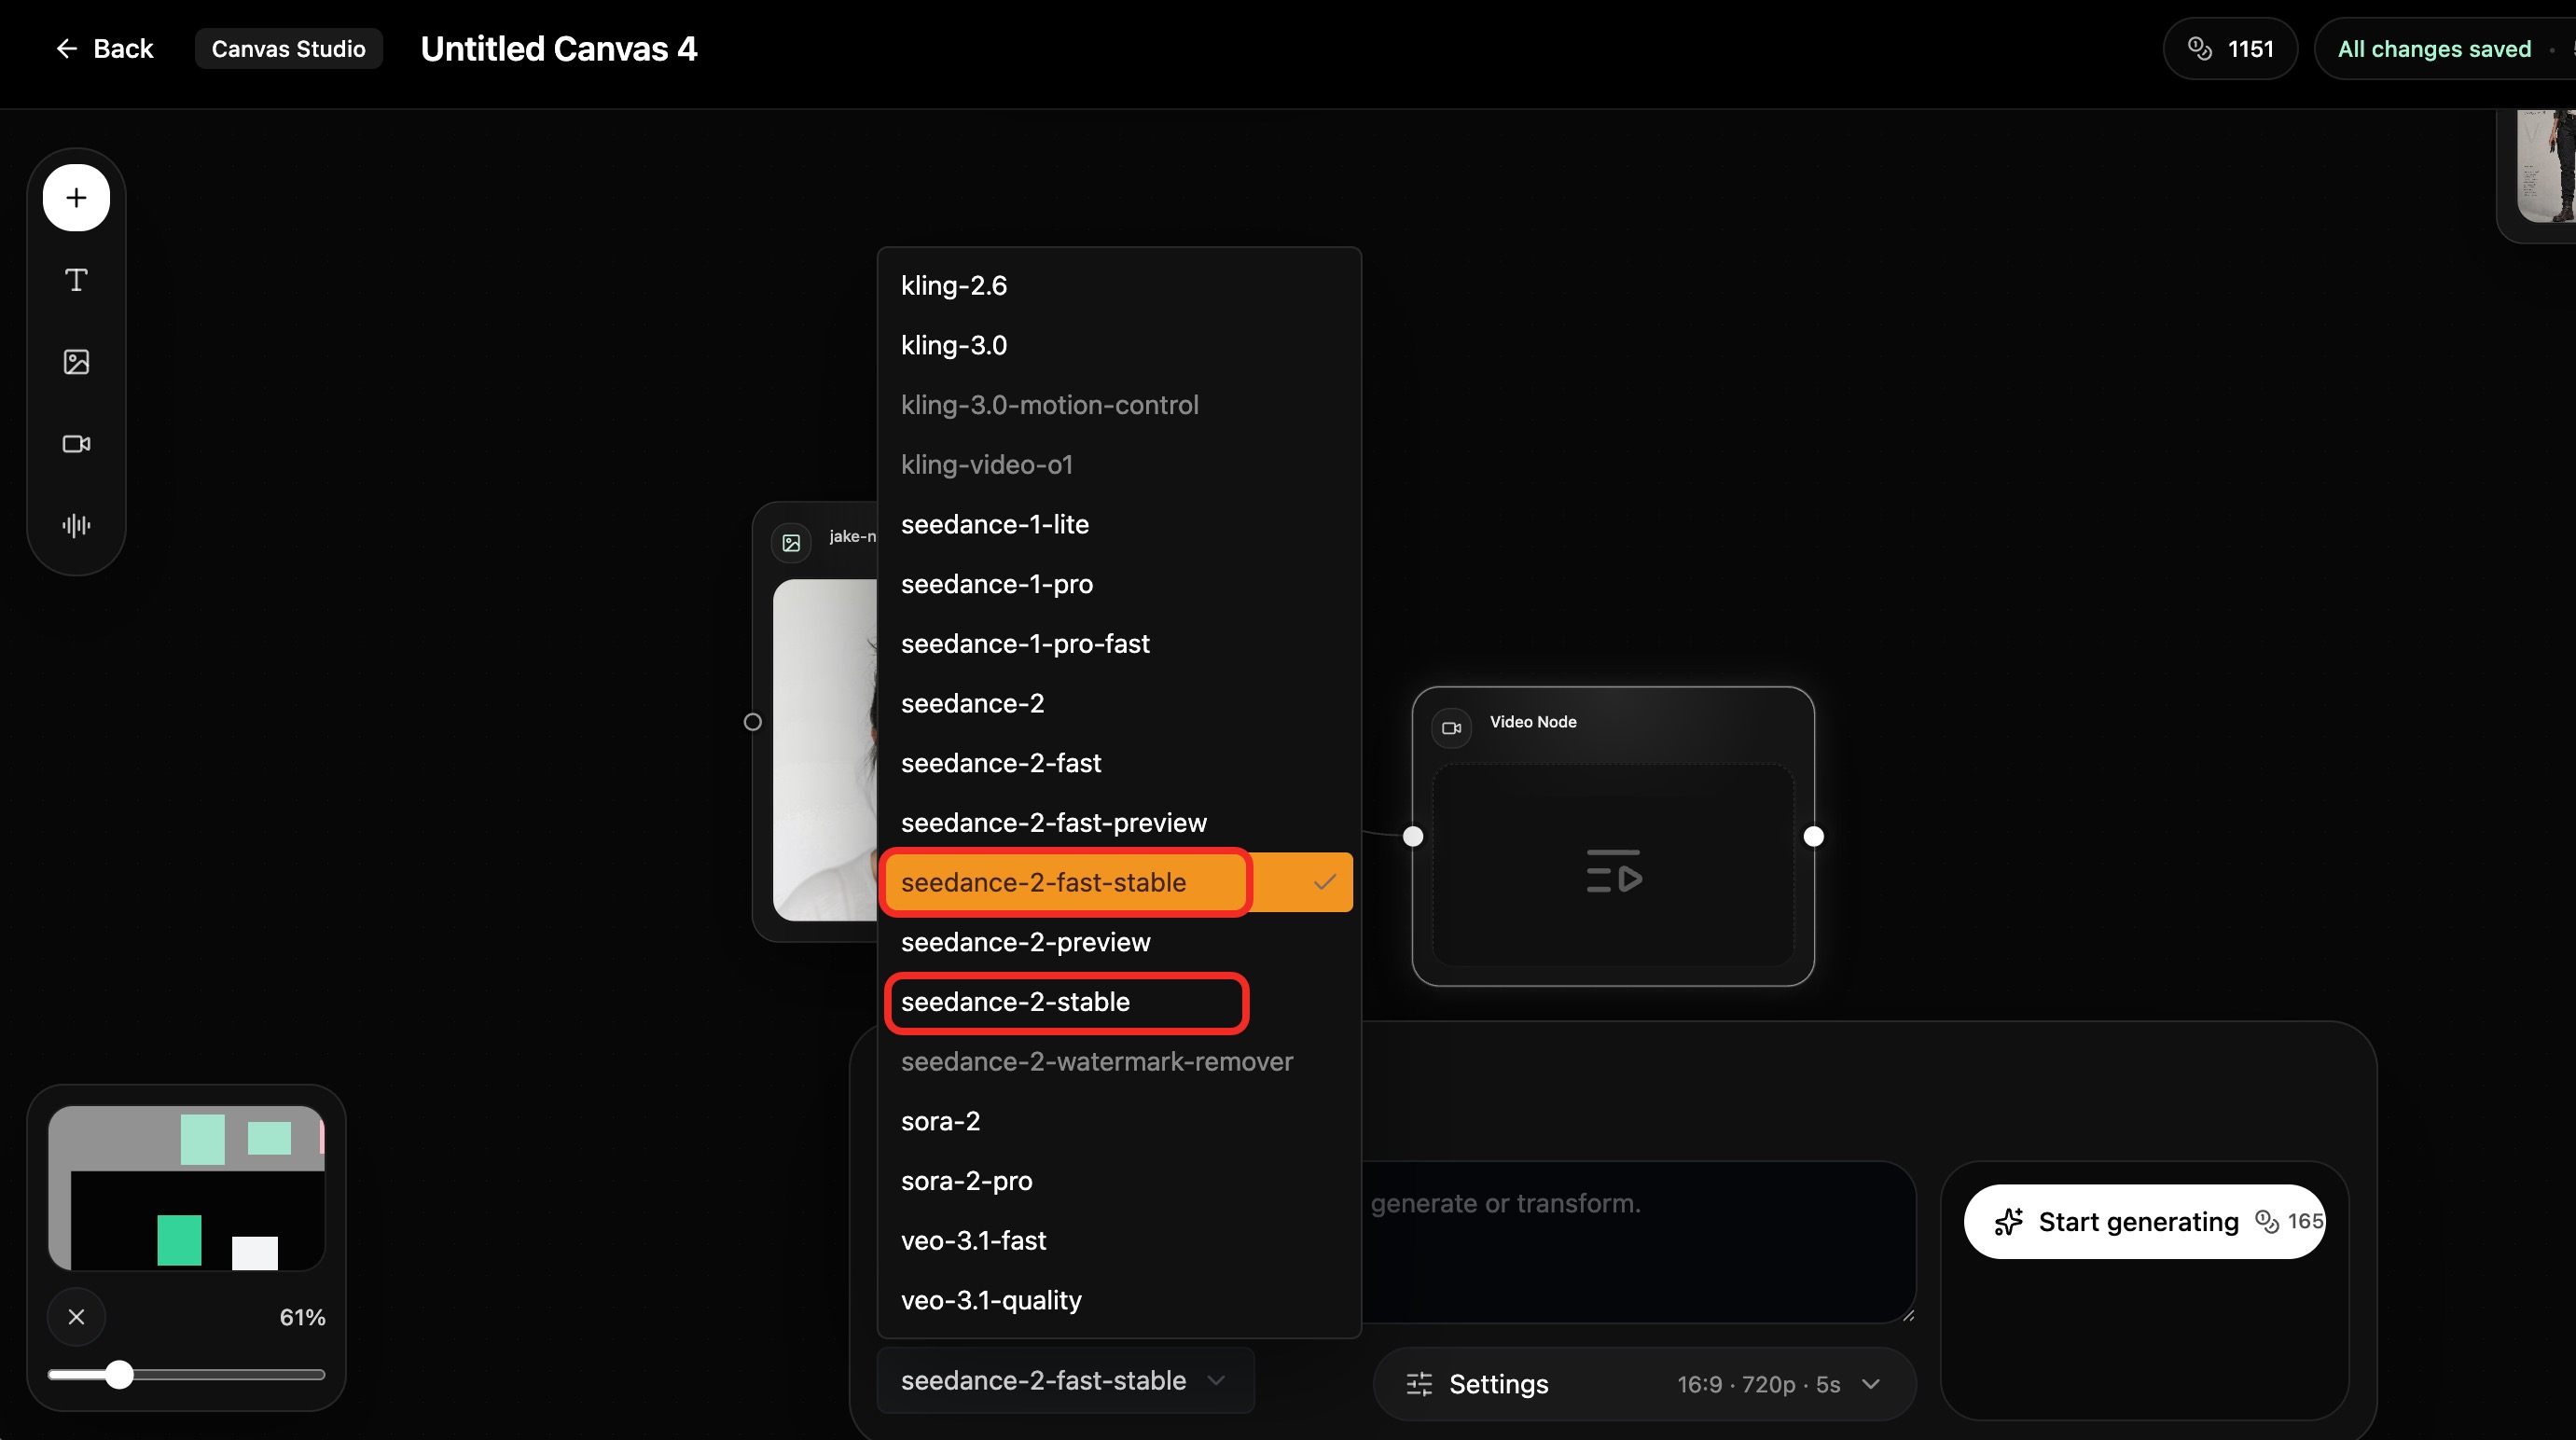Click the Video Node title label
The image size is (2576, 1440).
pos(1533,722)
